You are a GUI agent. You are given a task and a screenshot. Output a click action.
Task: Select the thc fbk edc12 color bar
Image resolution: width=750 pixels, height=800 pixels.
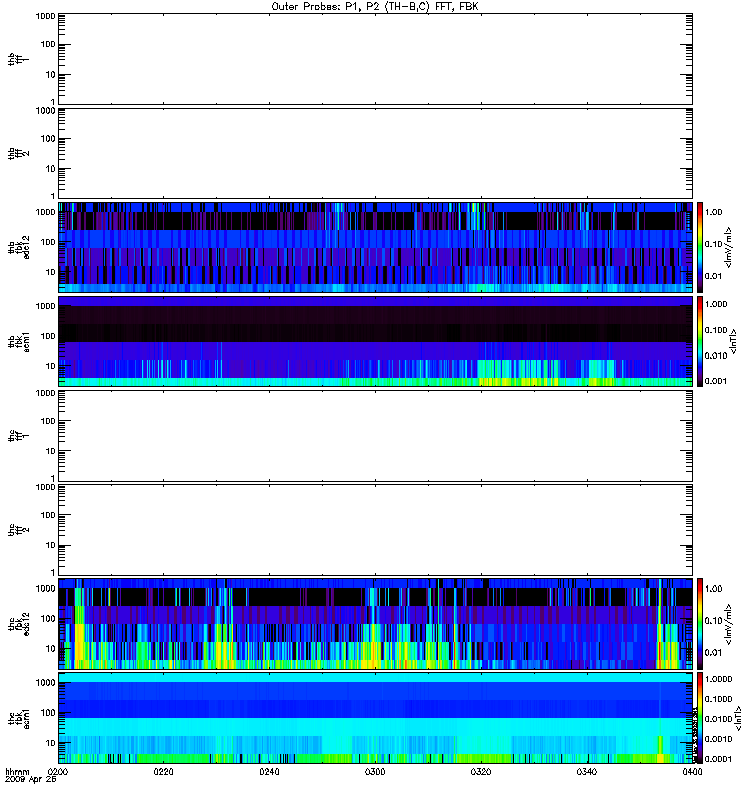point(700,623)
